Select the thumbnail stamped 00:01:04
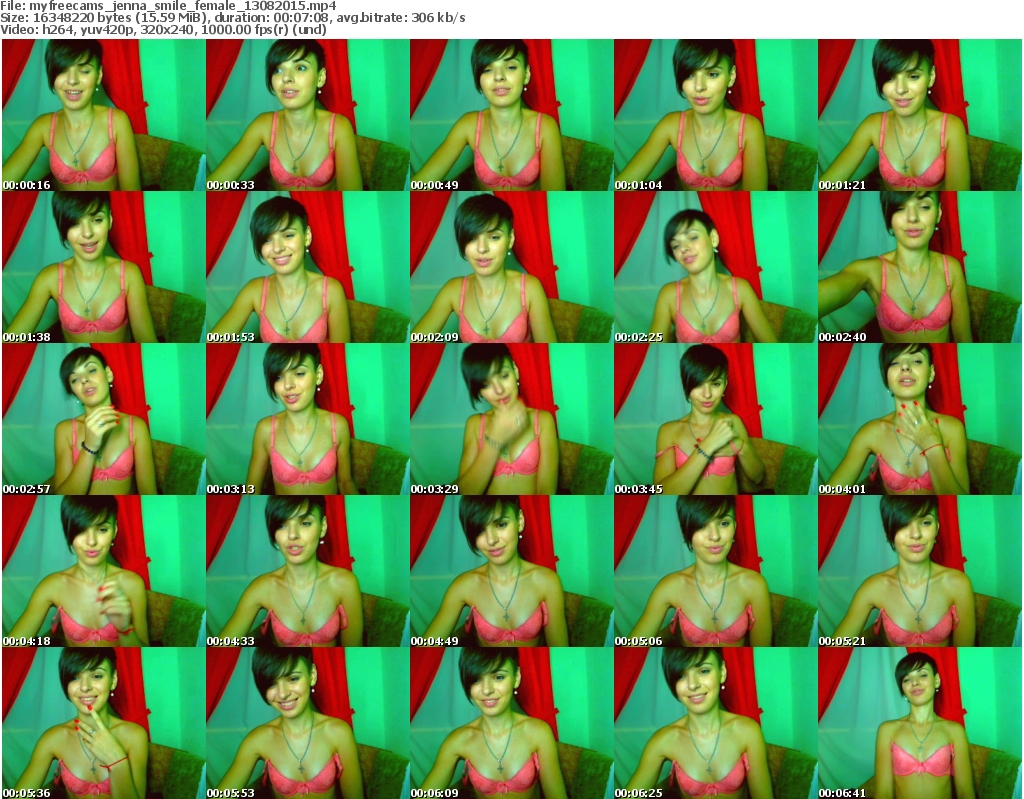This screenshot has width=1024, height=799. pyautogui.click(x=715, y=114)
